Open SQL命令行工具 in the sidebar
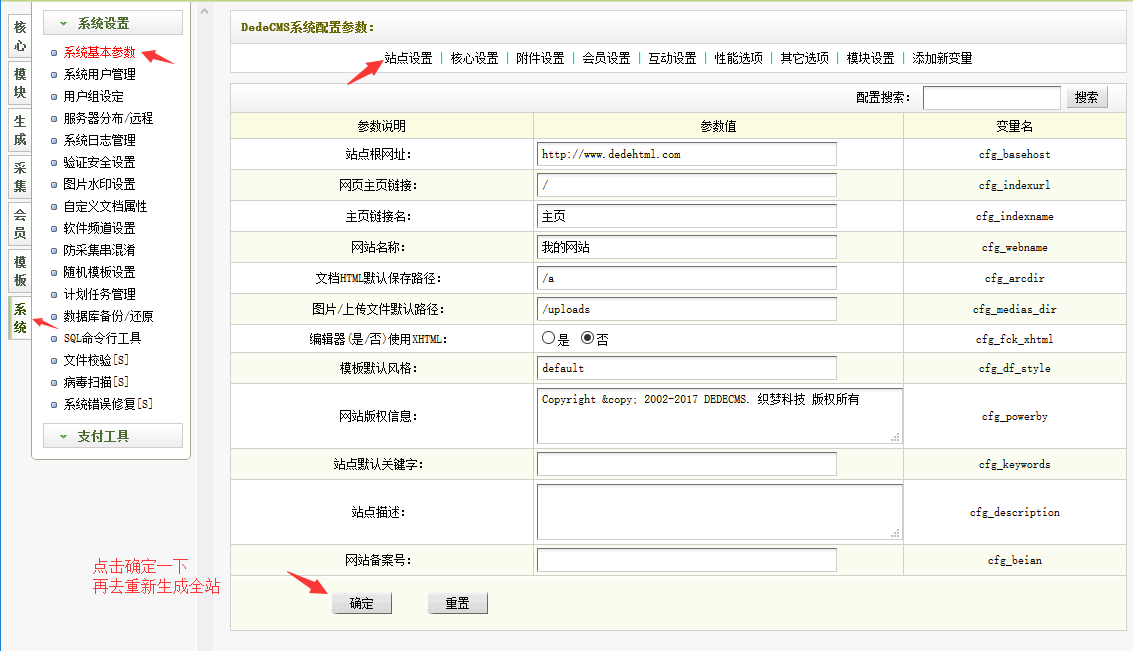This screenshot has width=1133, height=651. pos(102,338)
